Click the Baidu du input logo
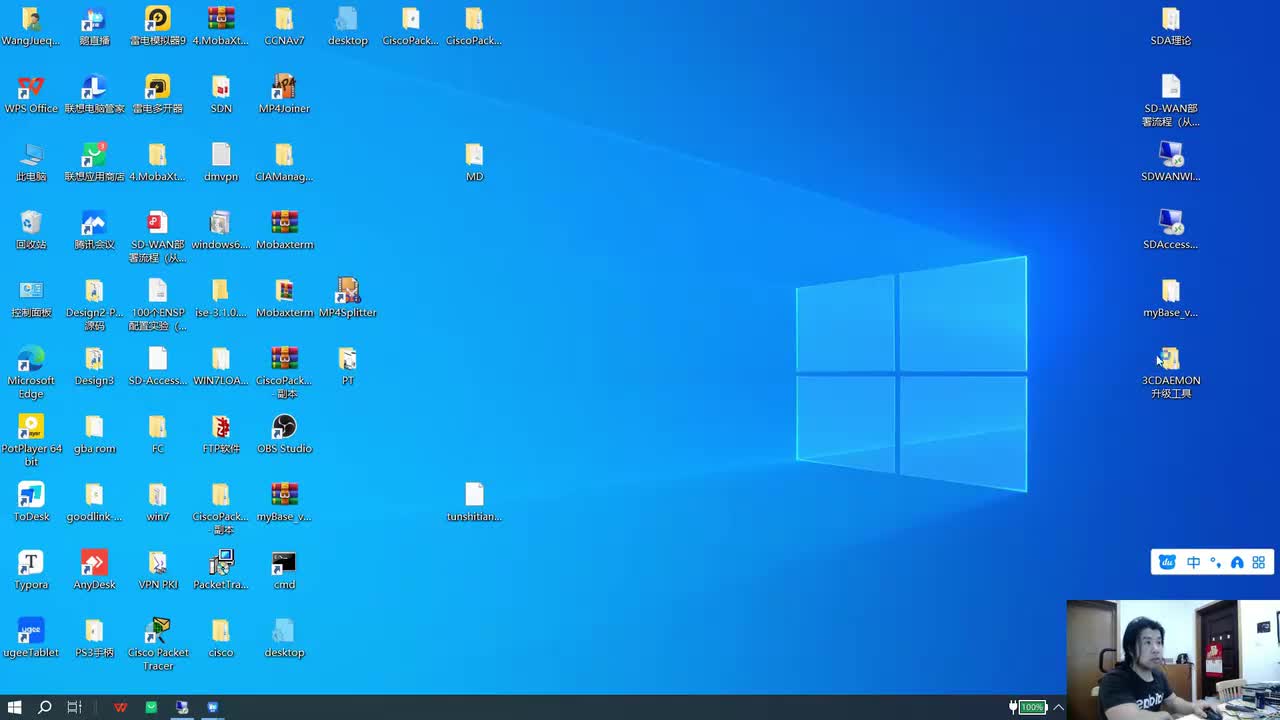The image size is (1280, 720). click(1167, 563)
